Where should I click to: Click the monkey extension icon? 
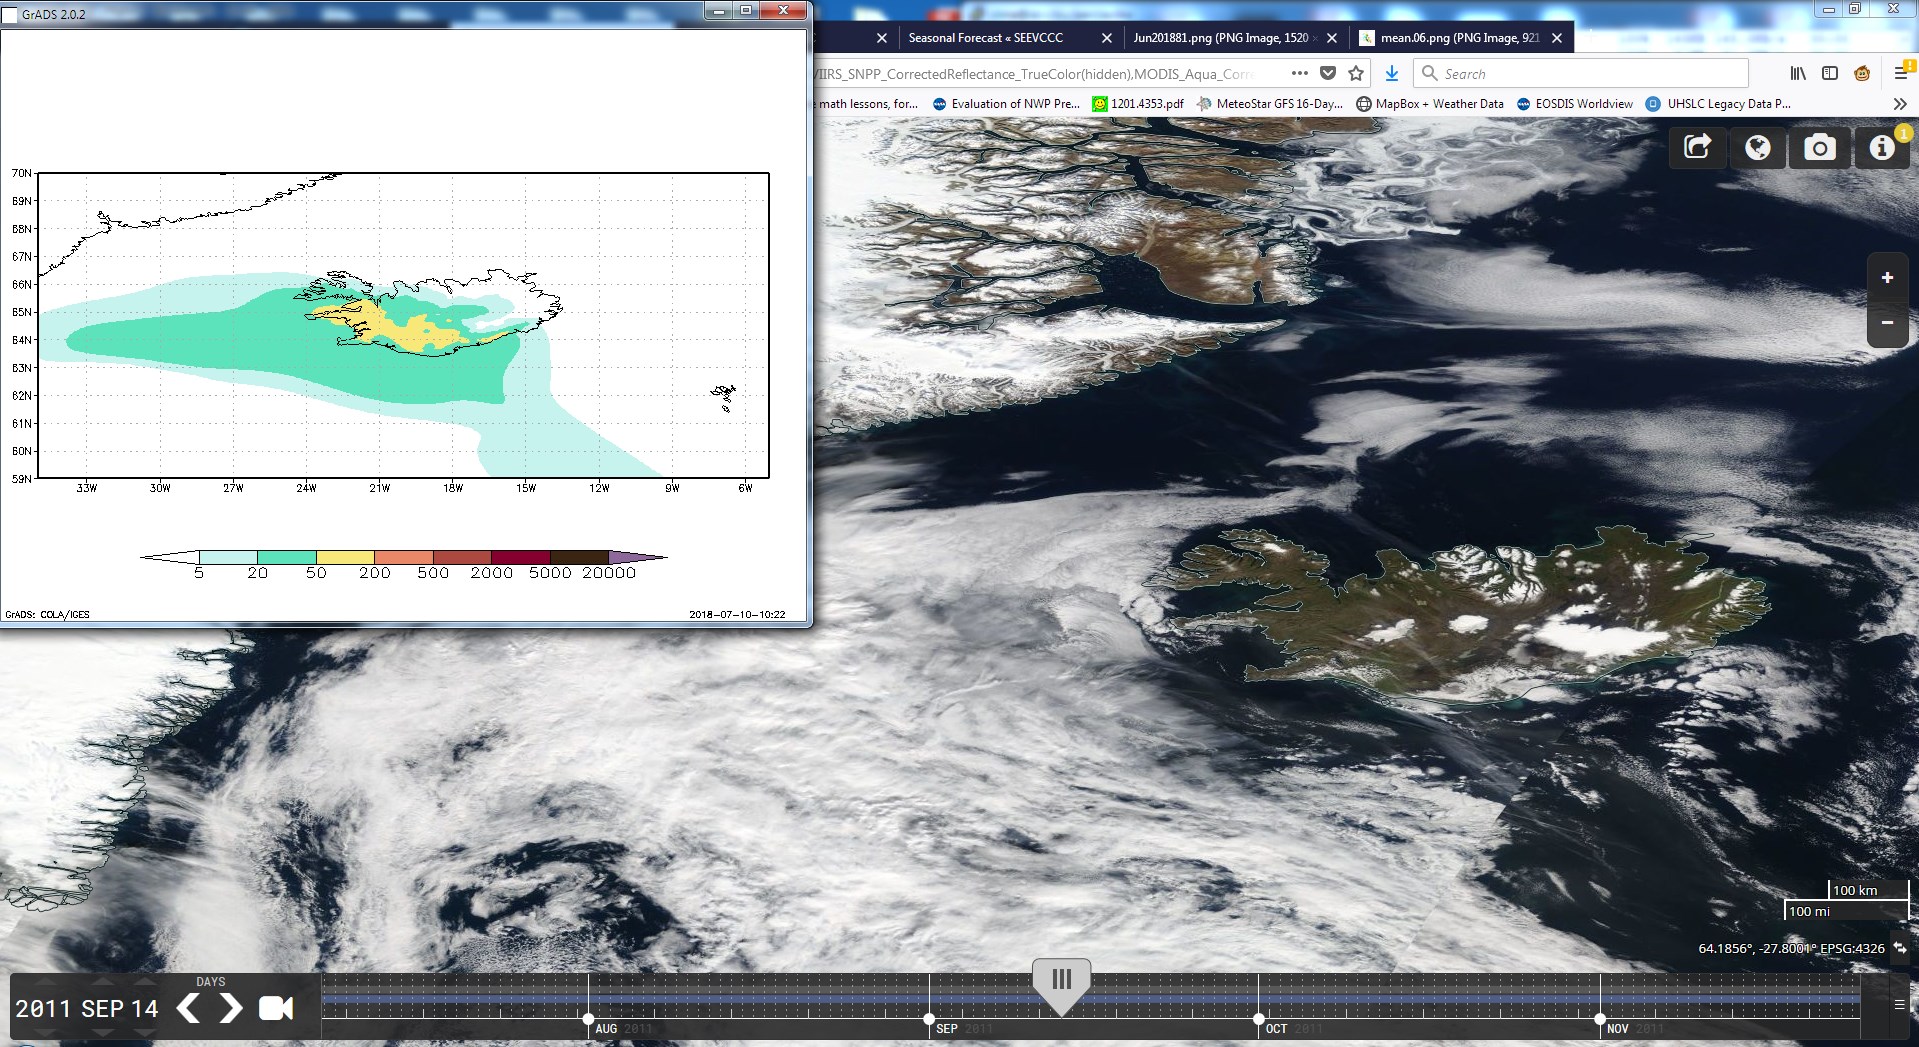pos(1862,73)
